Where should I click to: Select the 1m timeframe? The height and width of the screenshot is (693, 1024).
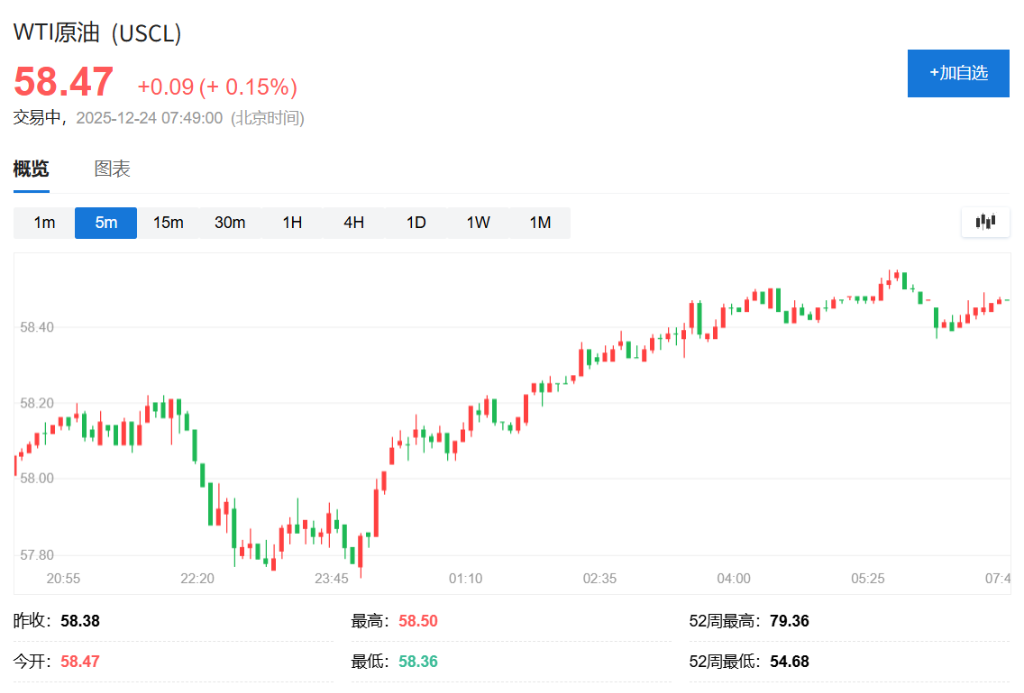44,222
